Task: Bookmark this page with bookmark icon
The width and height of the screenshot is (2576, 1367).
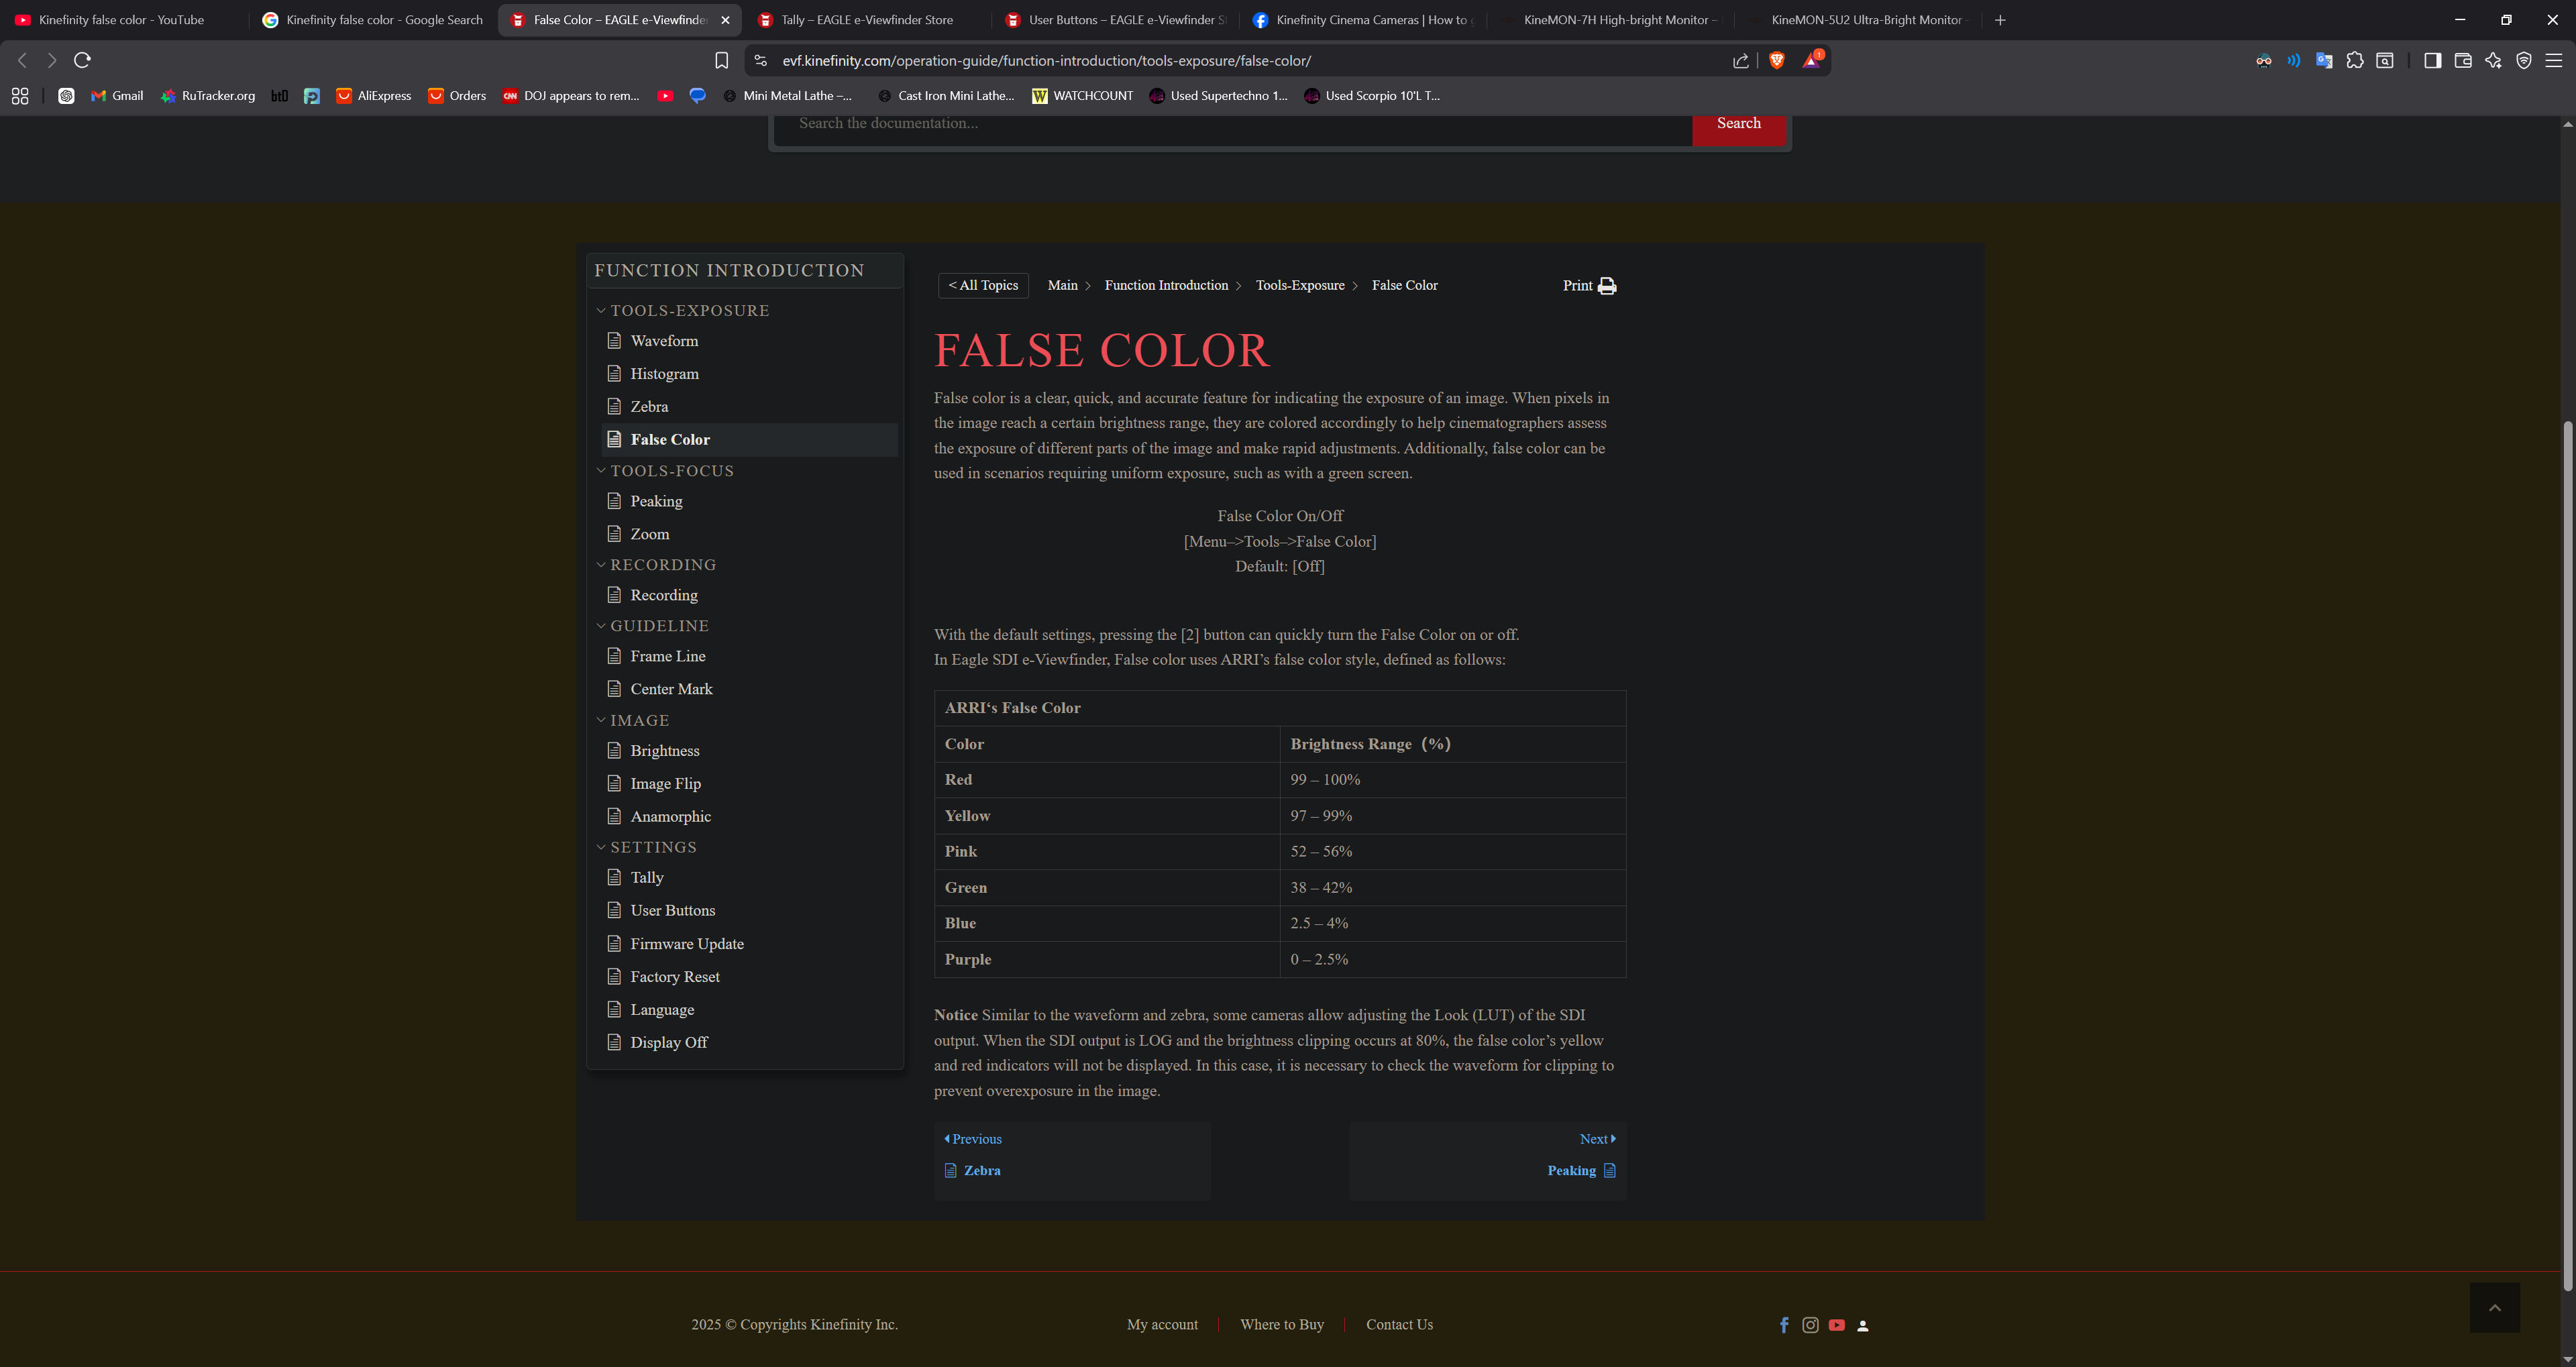Action: click(x=721, y=61)
